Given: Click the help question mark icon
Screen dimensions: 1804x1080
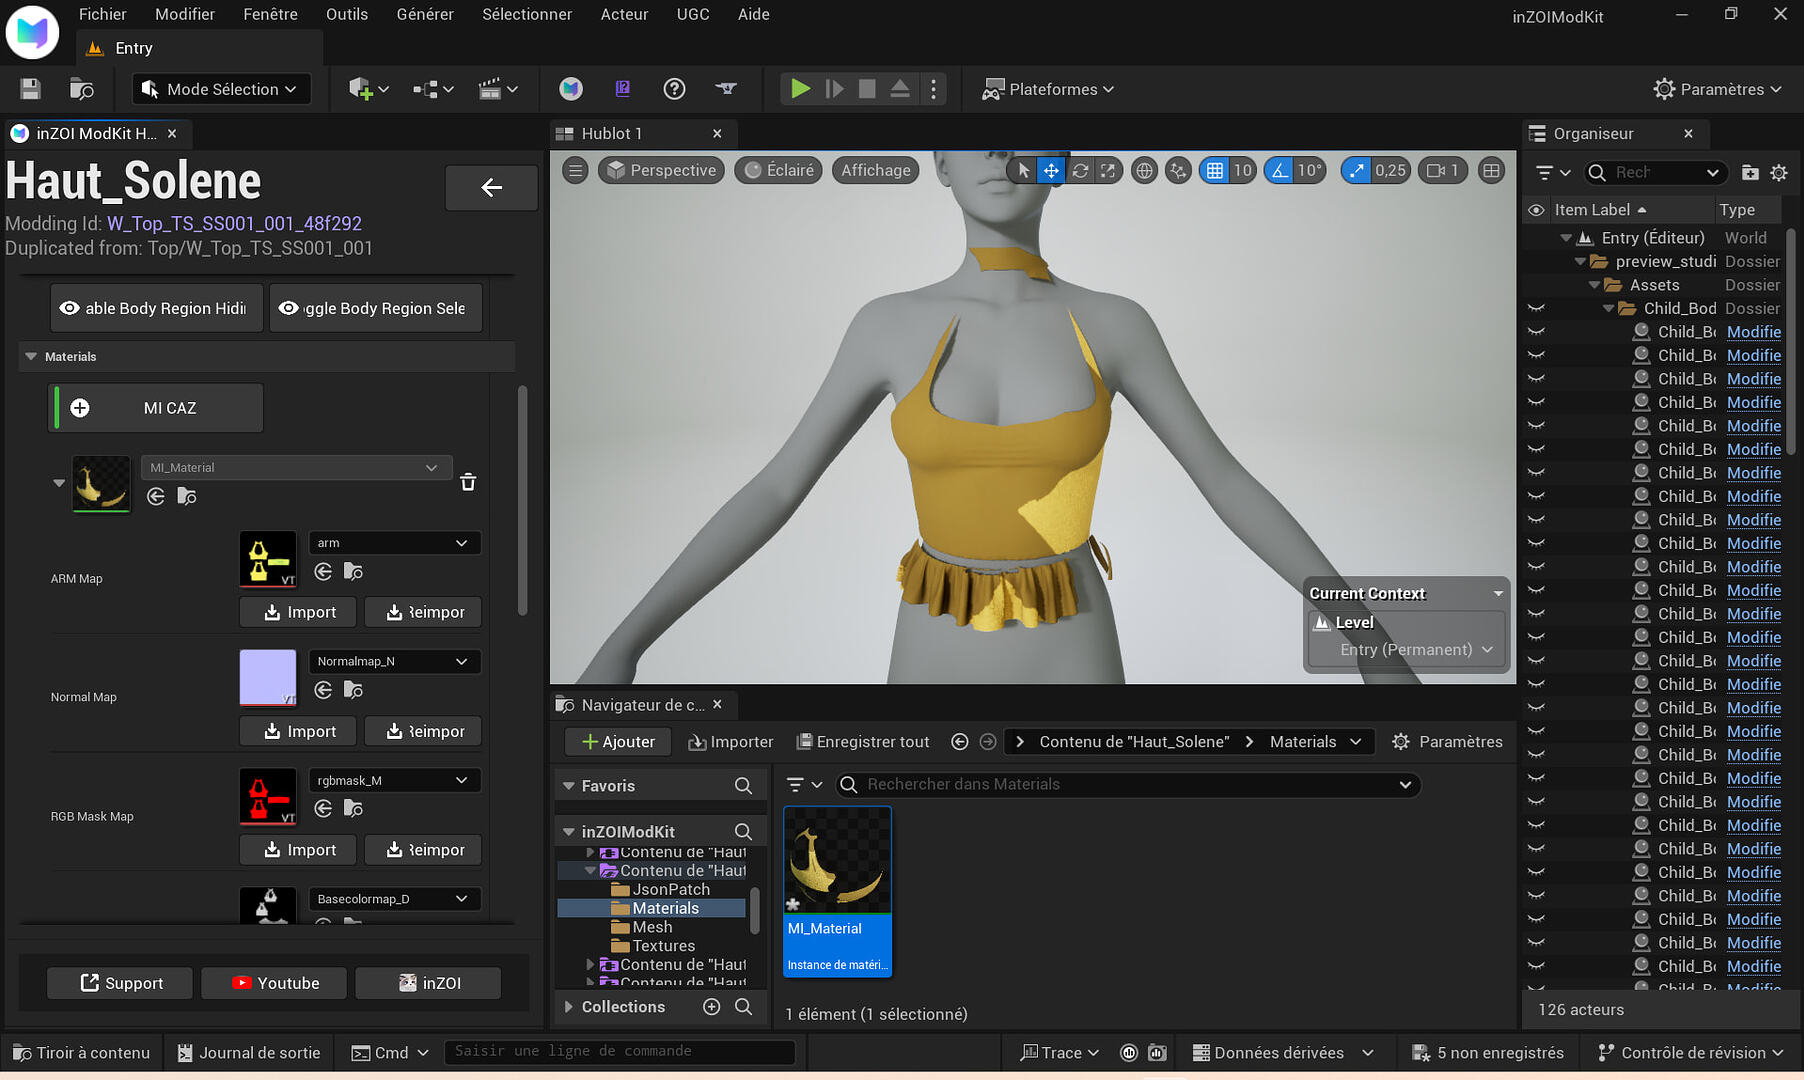Looking at the screenshot, I should pos(674,89).
